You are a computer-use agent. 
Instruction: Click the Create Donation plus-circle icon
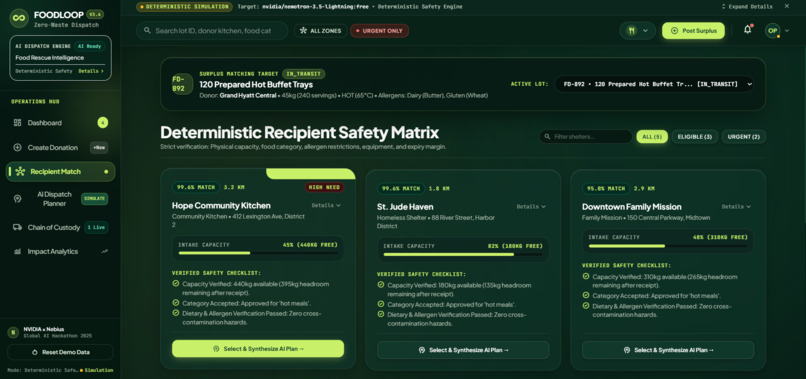click(x=17, y=148)
